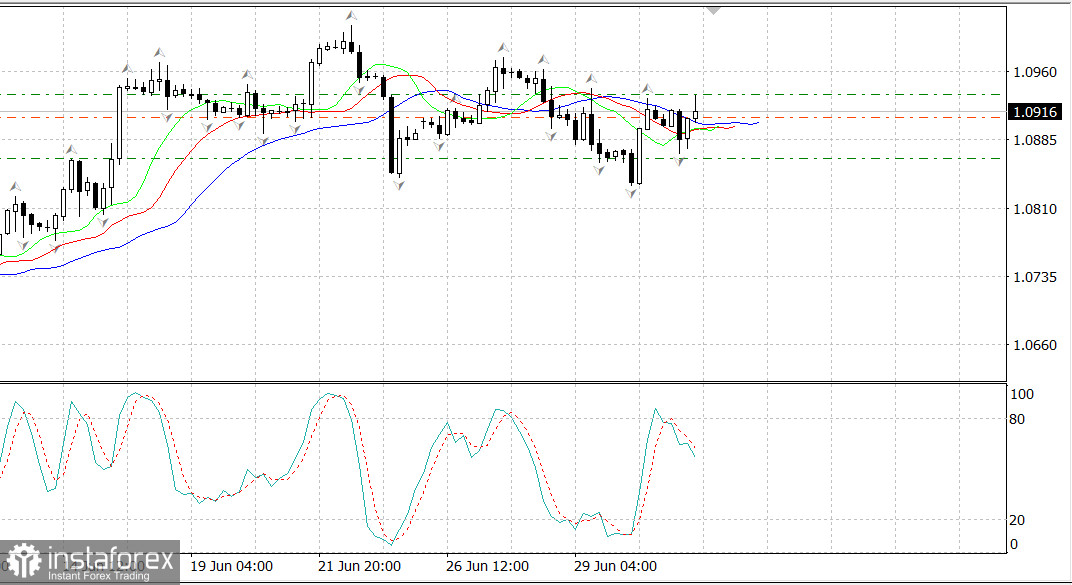
Task: Select the fractal arrow above the highest peak
Action: [x=351, y=16]
